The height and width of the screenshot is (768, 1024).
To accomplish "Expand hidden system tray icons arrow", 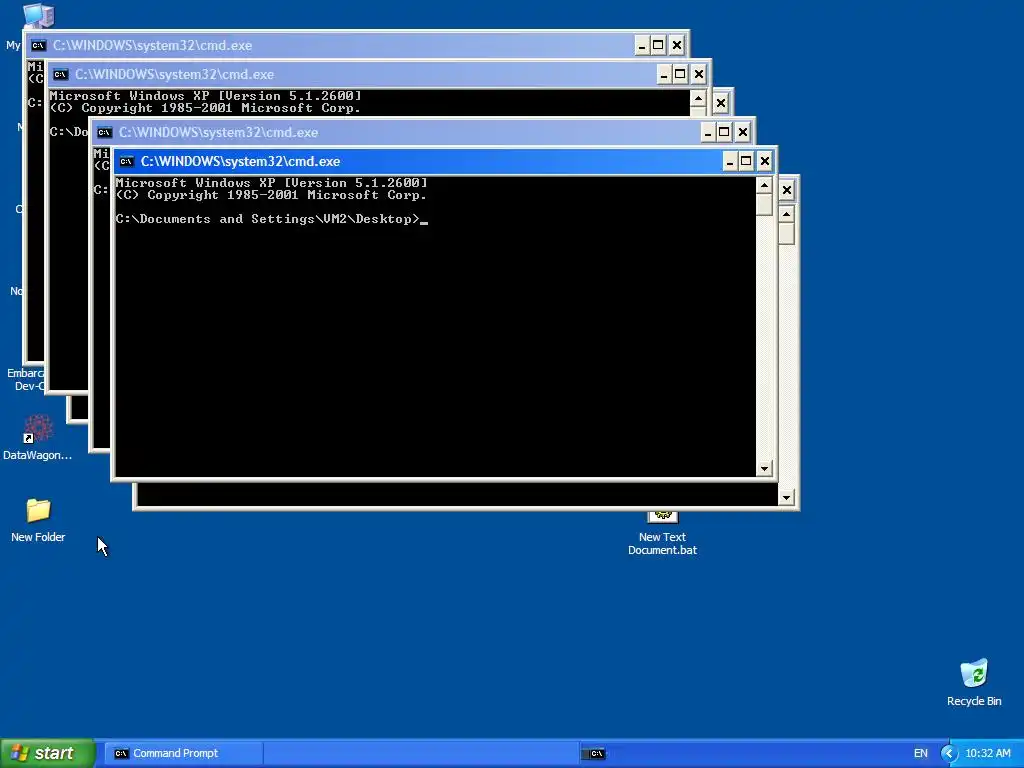I will point(950,753).
